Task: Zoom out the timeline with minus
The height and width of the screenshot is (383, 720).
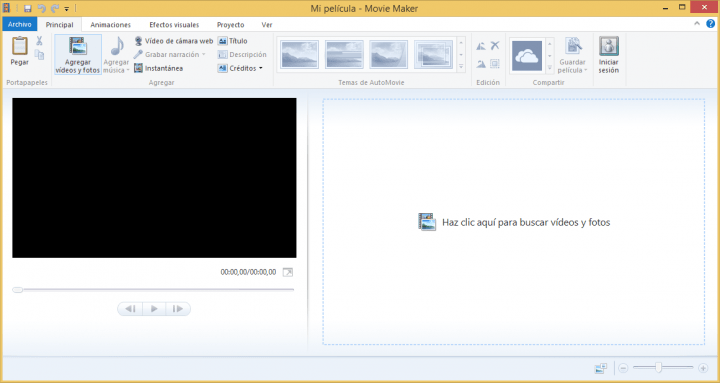Action: tap(623, 368)
